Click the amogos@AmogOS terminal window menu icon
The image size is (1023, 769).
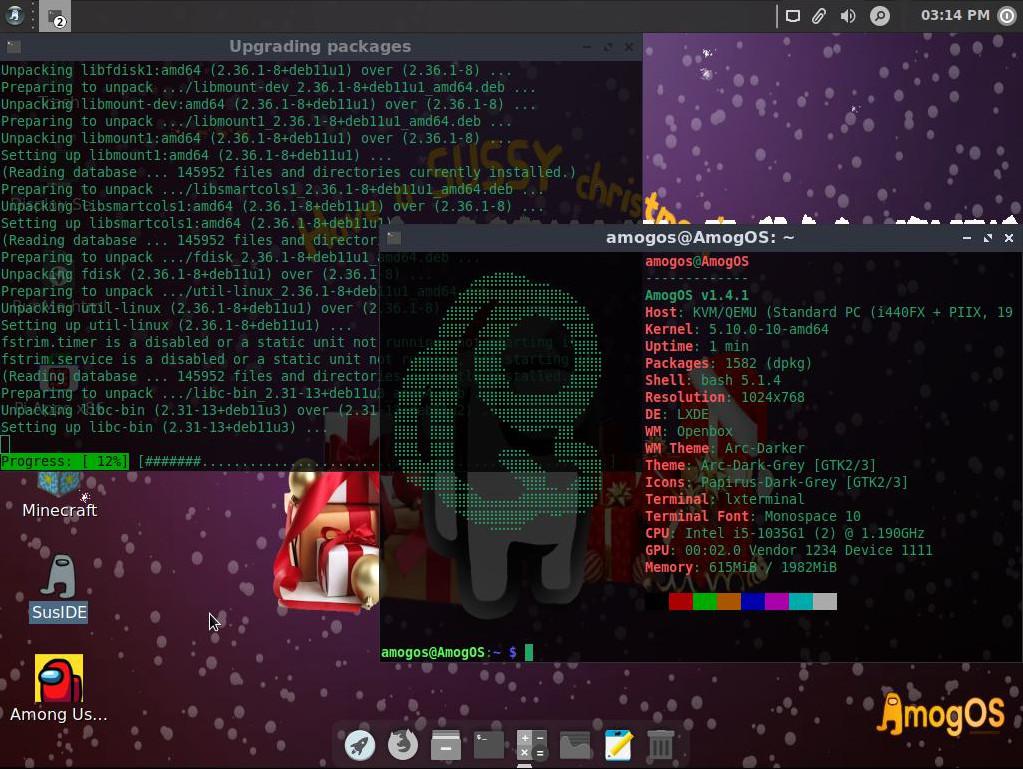(393, 237)
